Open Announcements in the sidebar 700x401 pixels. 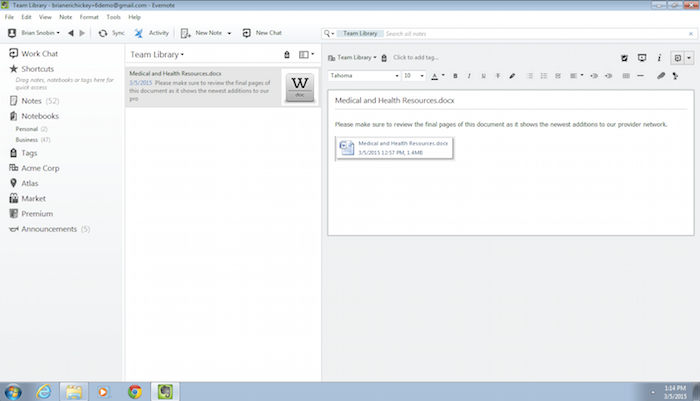49,229
